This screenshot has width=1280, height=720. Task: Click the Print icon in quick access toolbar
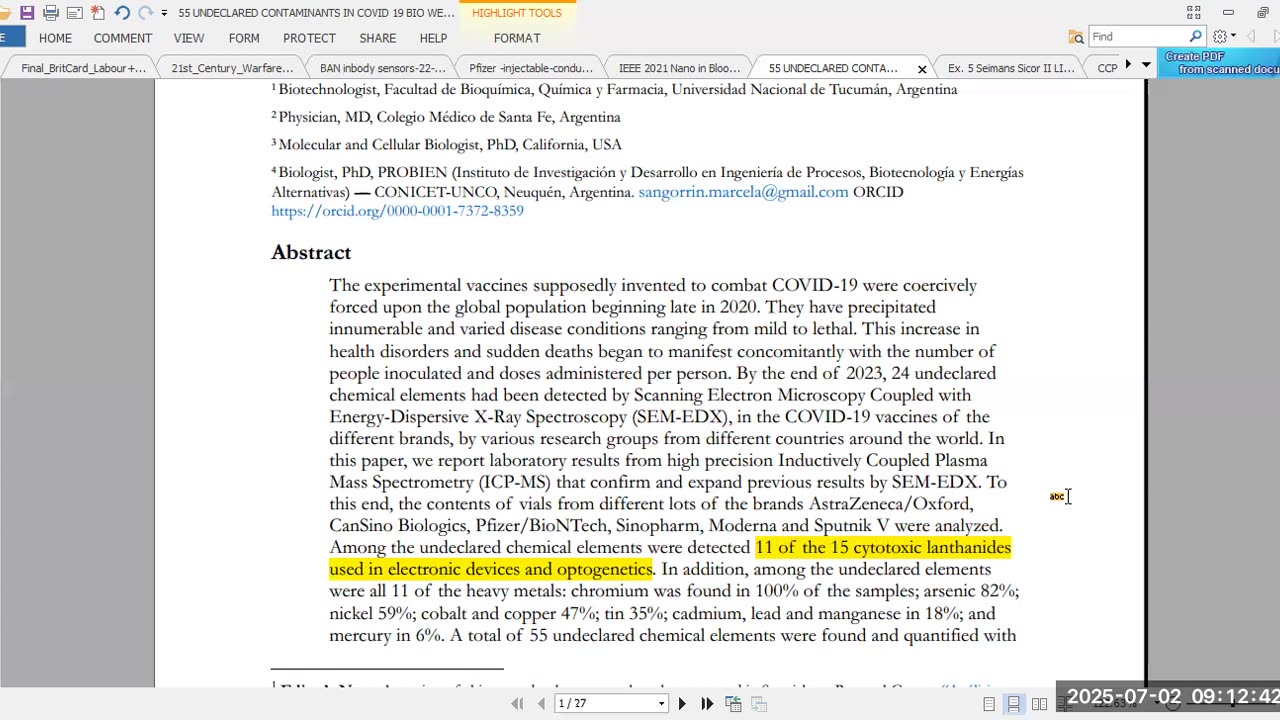[x=50, y=13]
